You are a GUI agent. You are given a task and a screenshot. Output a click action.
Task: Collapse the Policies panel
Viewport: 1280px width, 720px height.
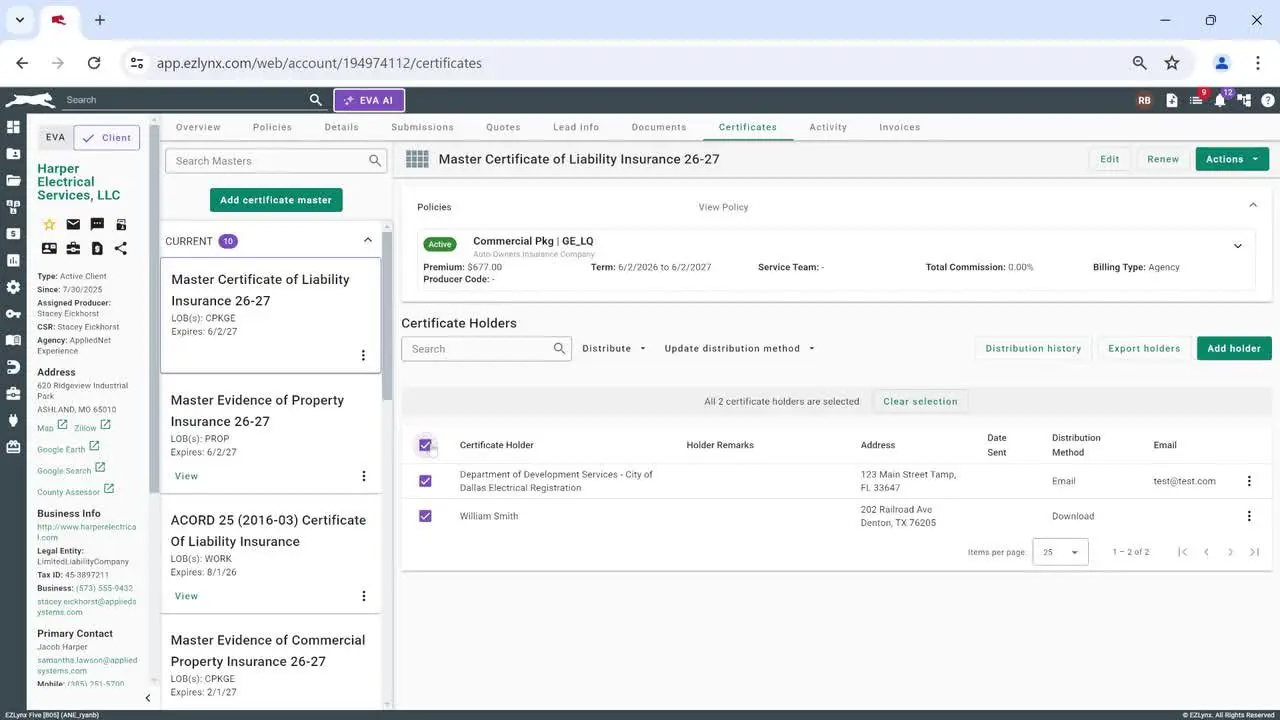click(x=1253, y=205)
